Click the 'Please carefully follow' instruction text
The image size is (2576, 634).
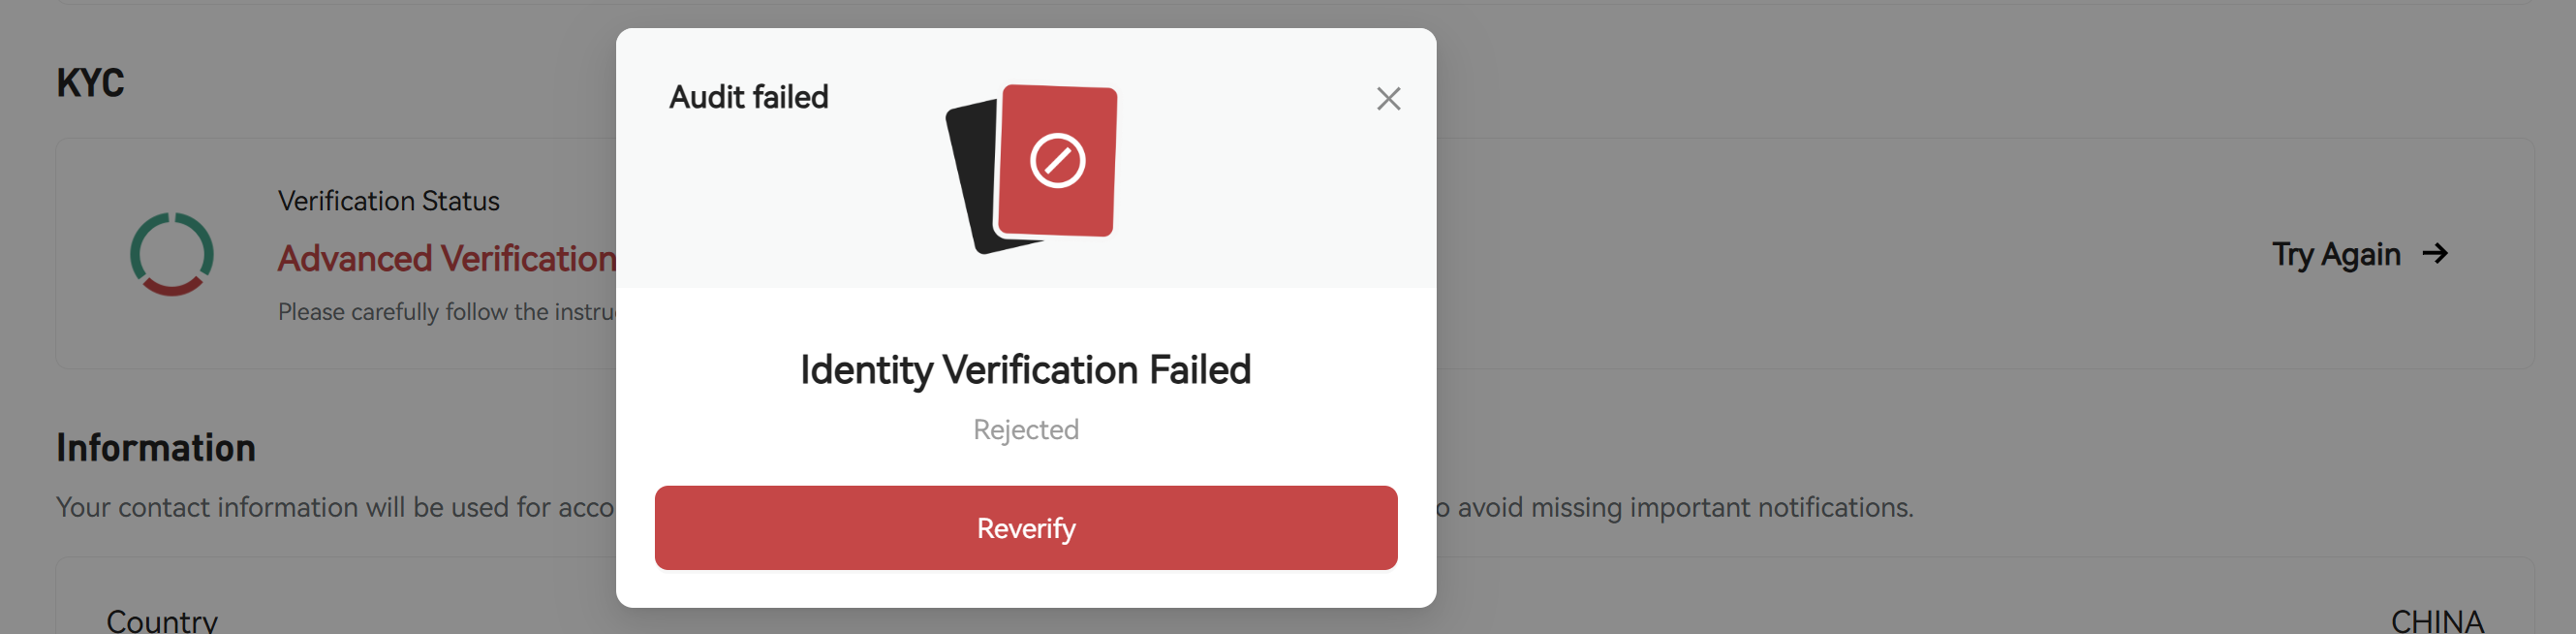pyautogui.click(x=446, y=312)
